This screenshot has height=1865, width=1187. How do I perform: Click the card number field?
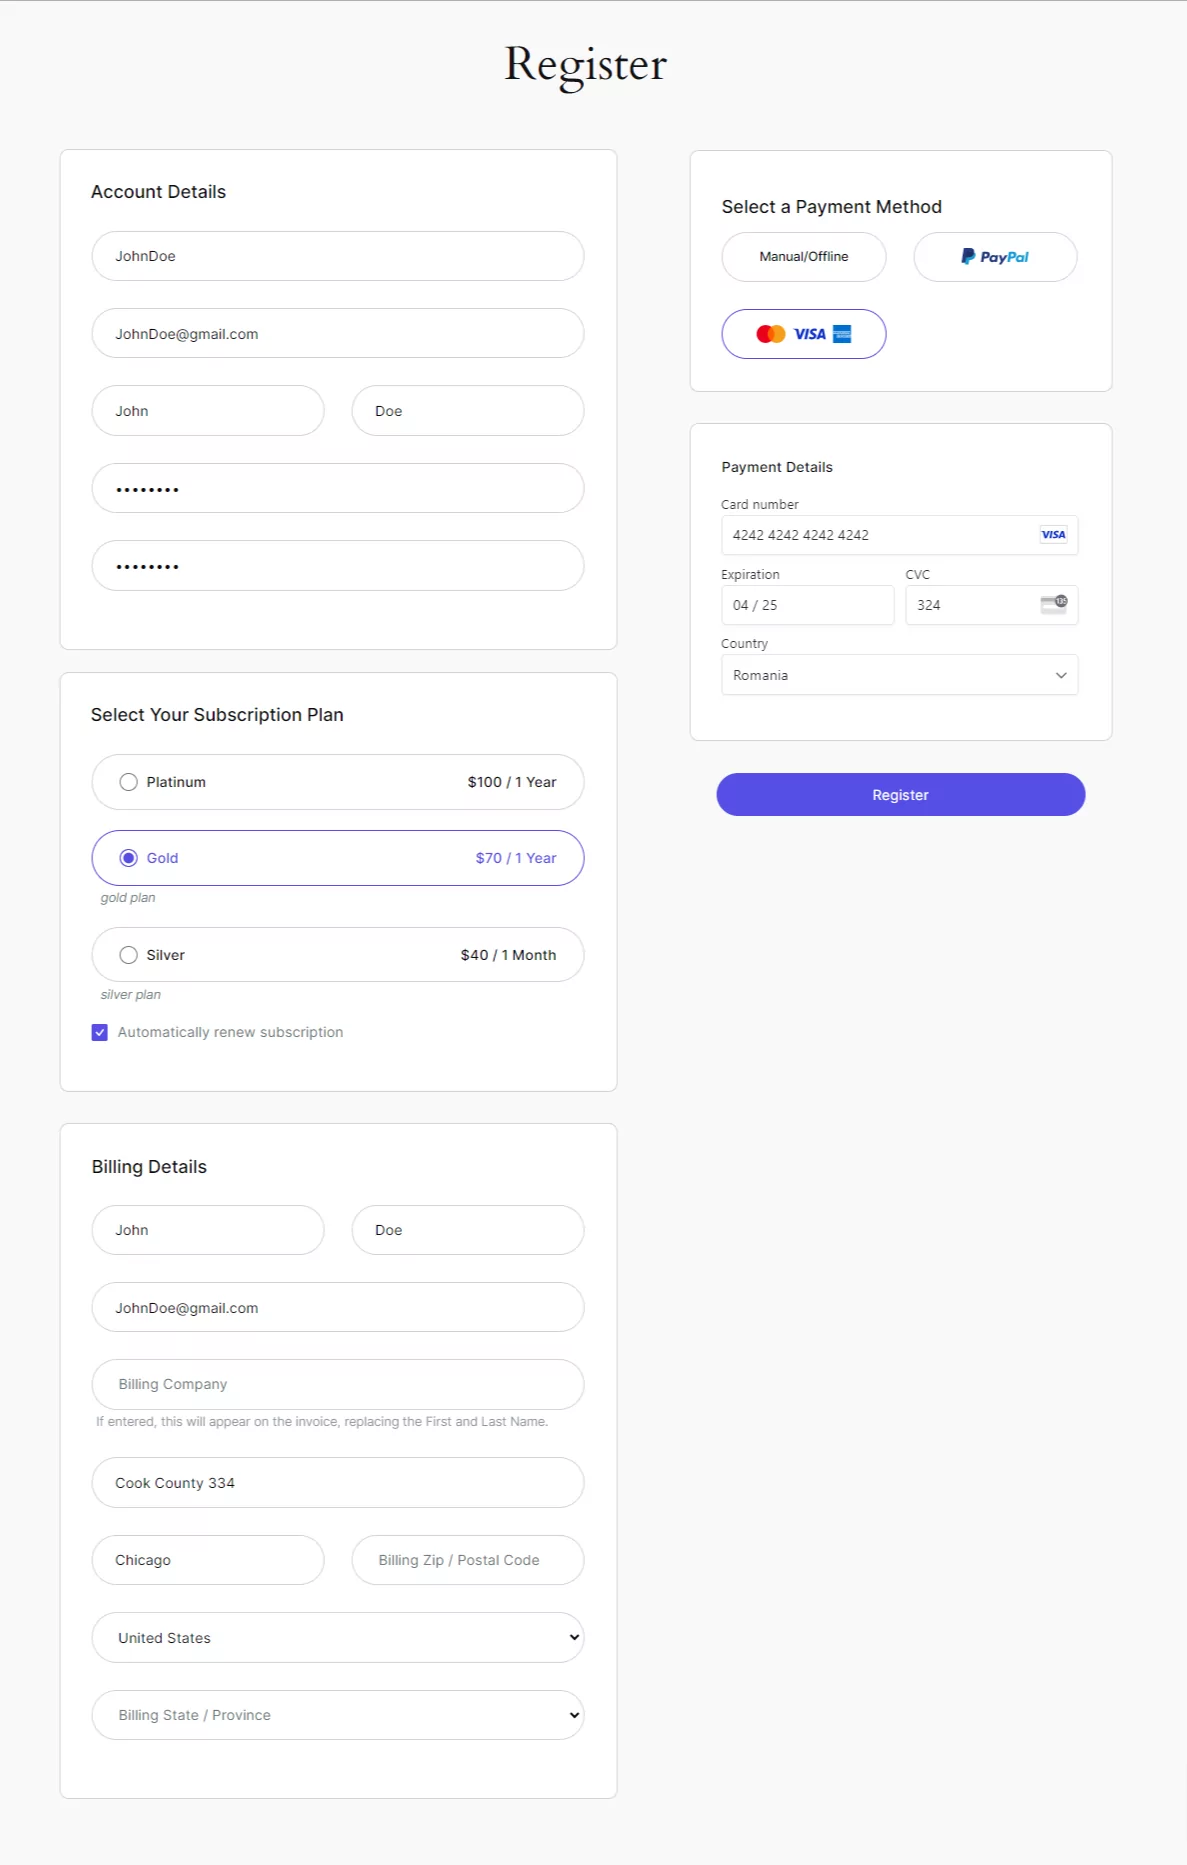tap(899, 535)
